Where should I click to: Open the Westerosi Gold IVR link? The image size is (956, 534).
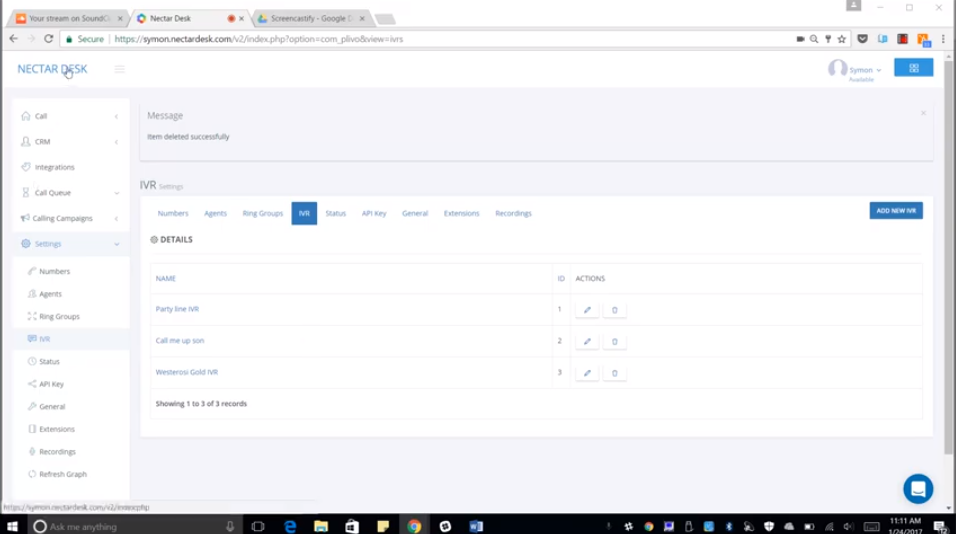187,372
